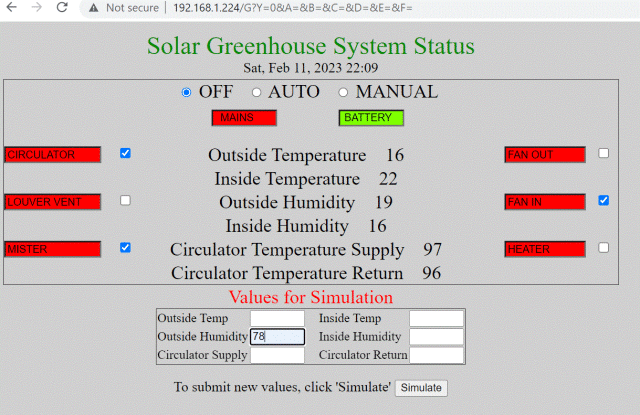The image size is (640, 415).
Task: Focus the Circulator Return input field
Action: (x=436, y=355)
